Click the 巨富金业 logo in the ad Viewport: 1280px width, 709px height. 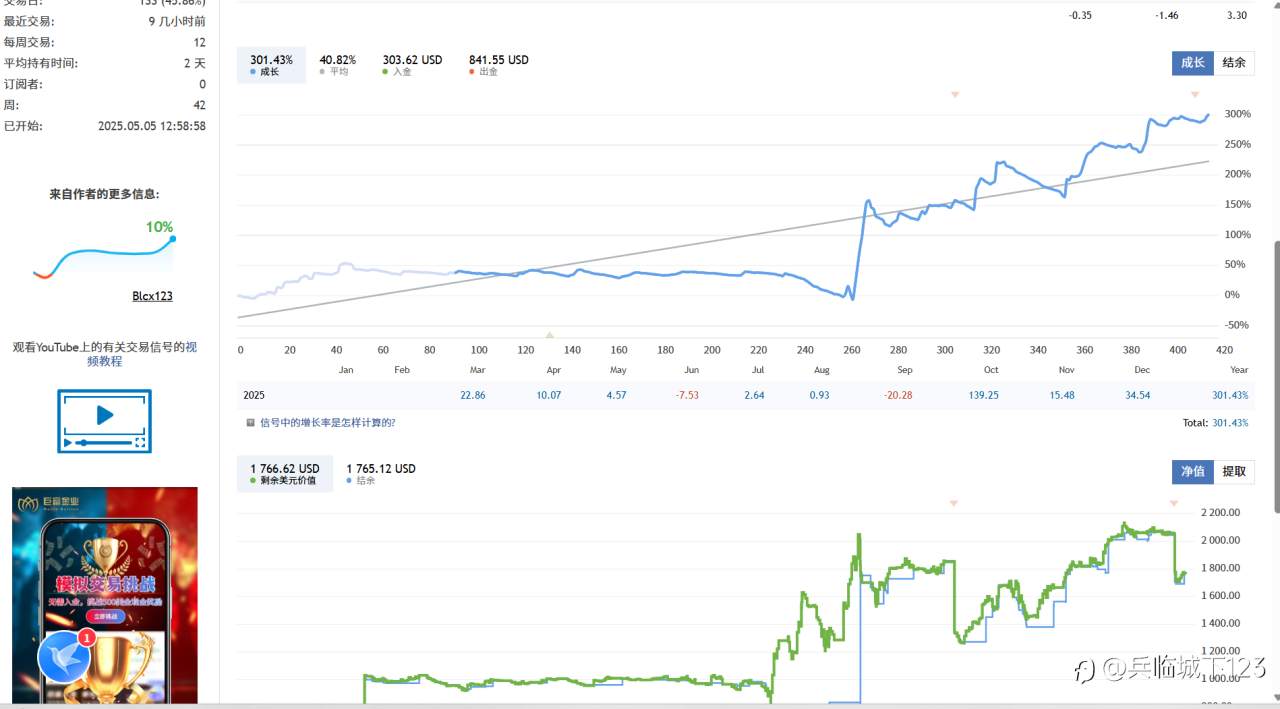coord(45,505)
